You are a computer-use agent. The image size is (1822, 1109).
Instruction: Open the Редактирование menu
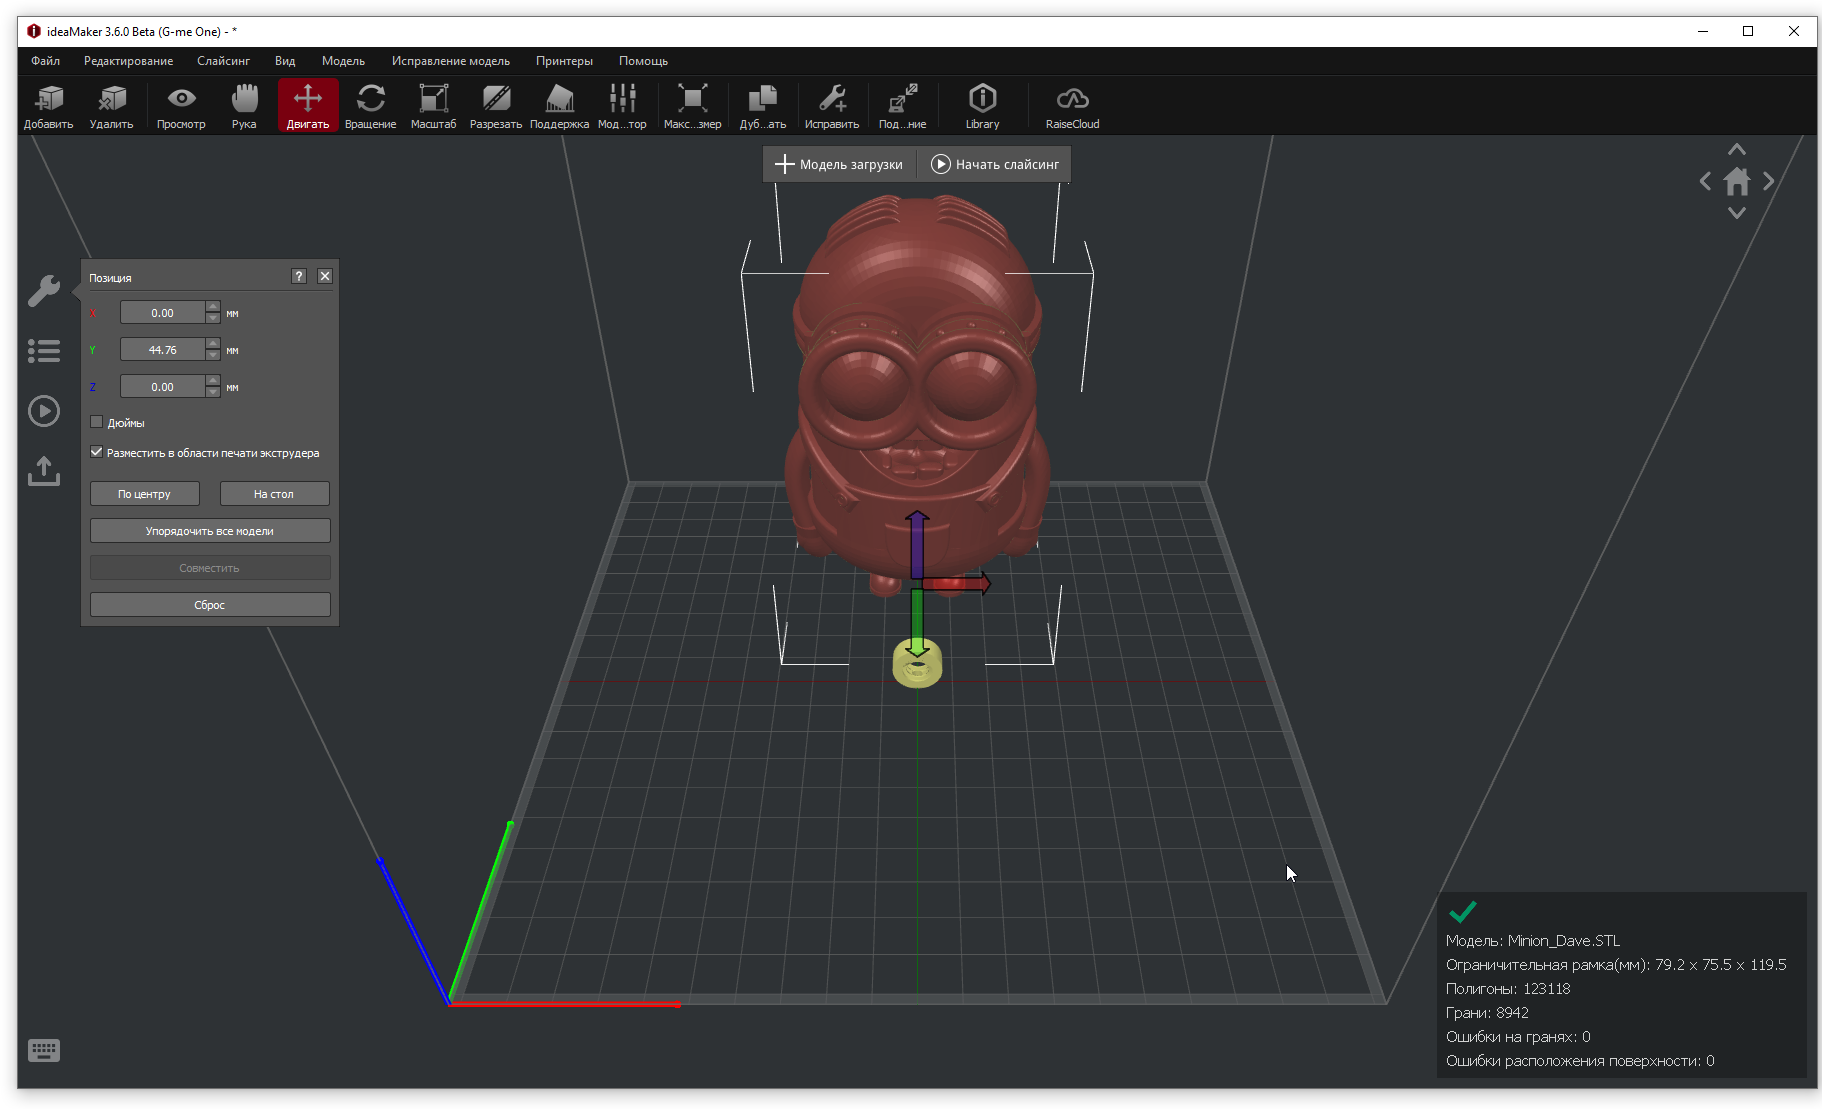point(129,61)
